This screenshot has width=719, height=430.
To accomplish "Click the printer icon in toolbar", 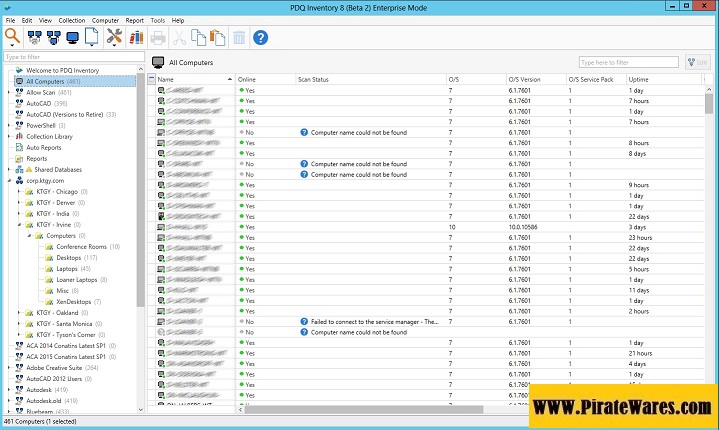I will click(x=158, y=37).
